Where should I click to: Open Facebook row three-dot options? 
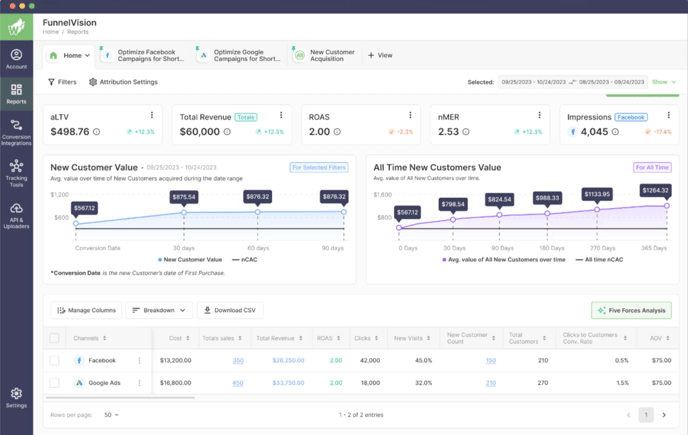(139, 361)
